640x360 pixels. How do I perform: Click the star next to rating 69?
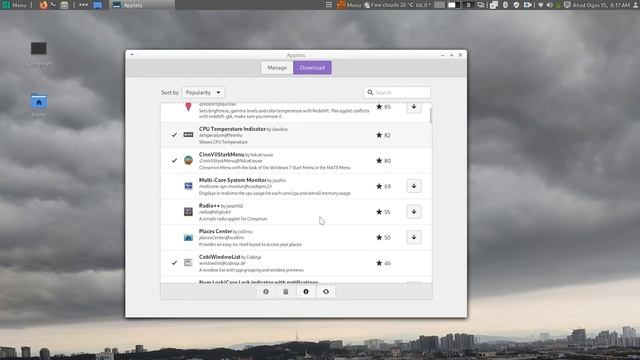click(379, 186)
